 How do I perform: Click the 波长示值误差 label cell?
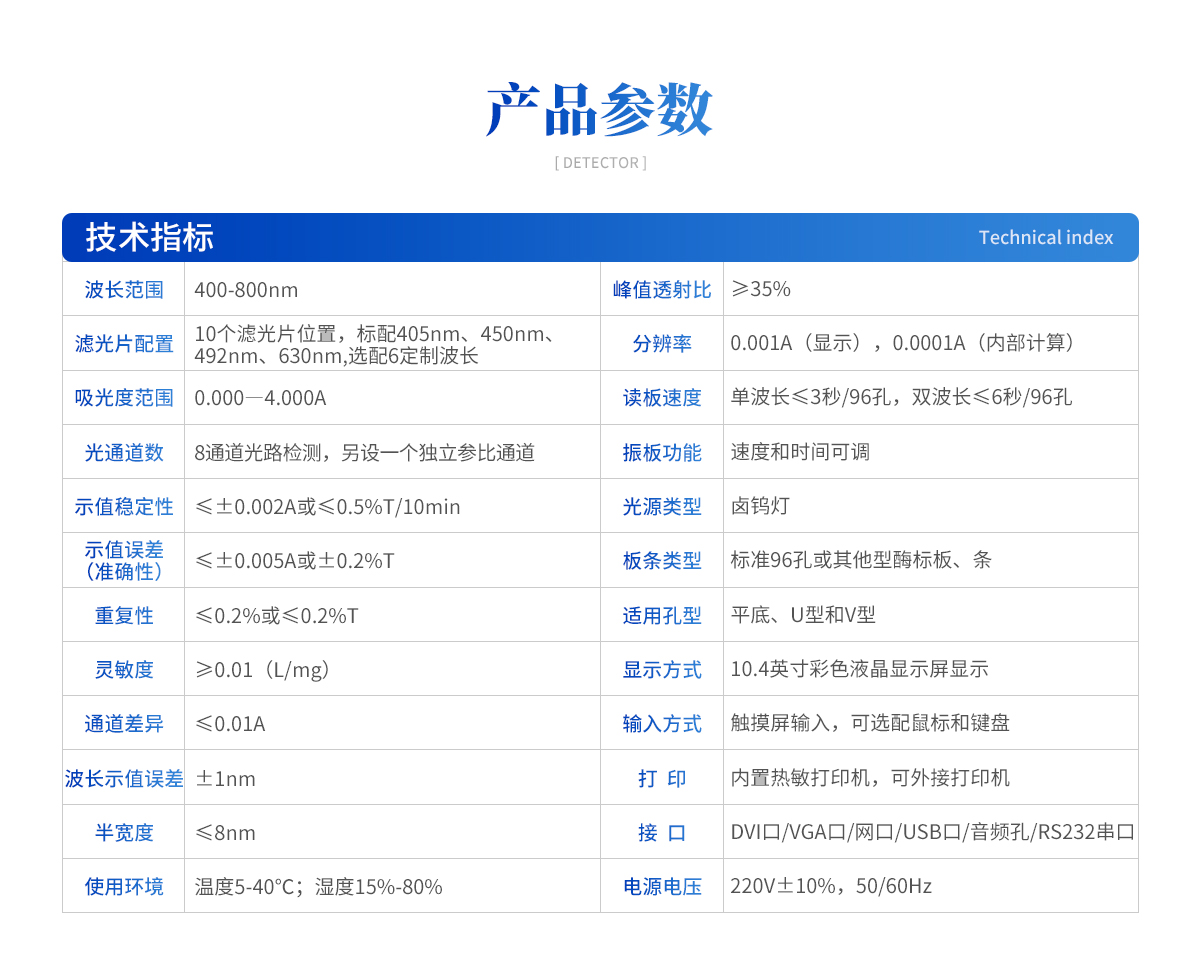click(x=124, y=778)
